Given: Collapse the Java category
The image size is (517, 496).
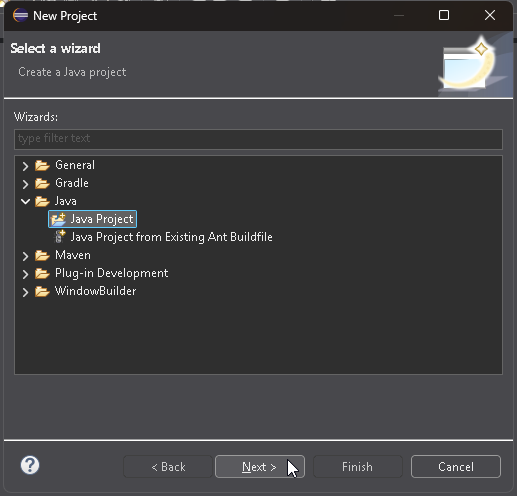Looking at the screenshot, I should click(25, 201).
